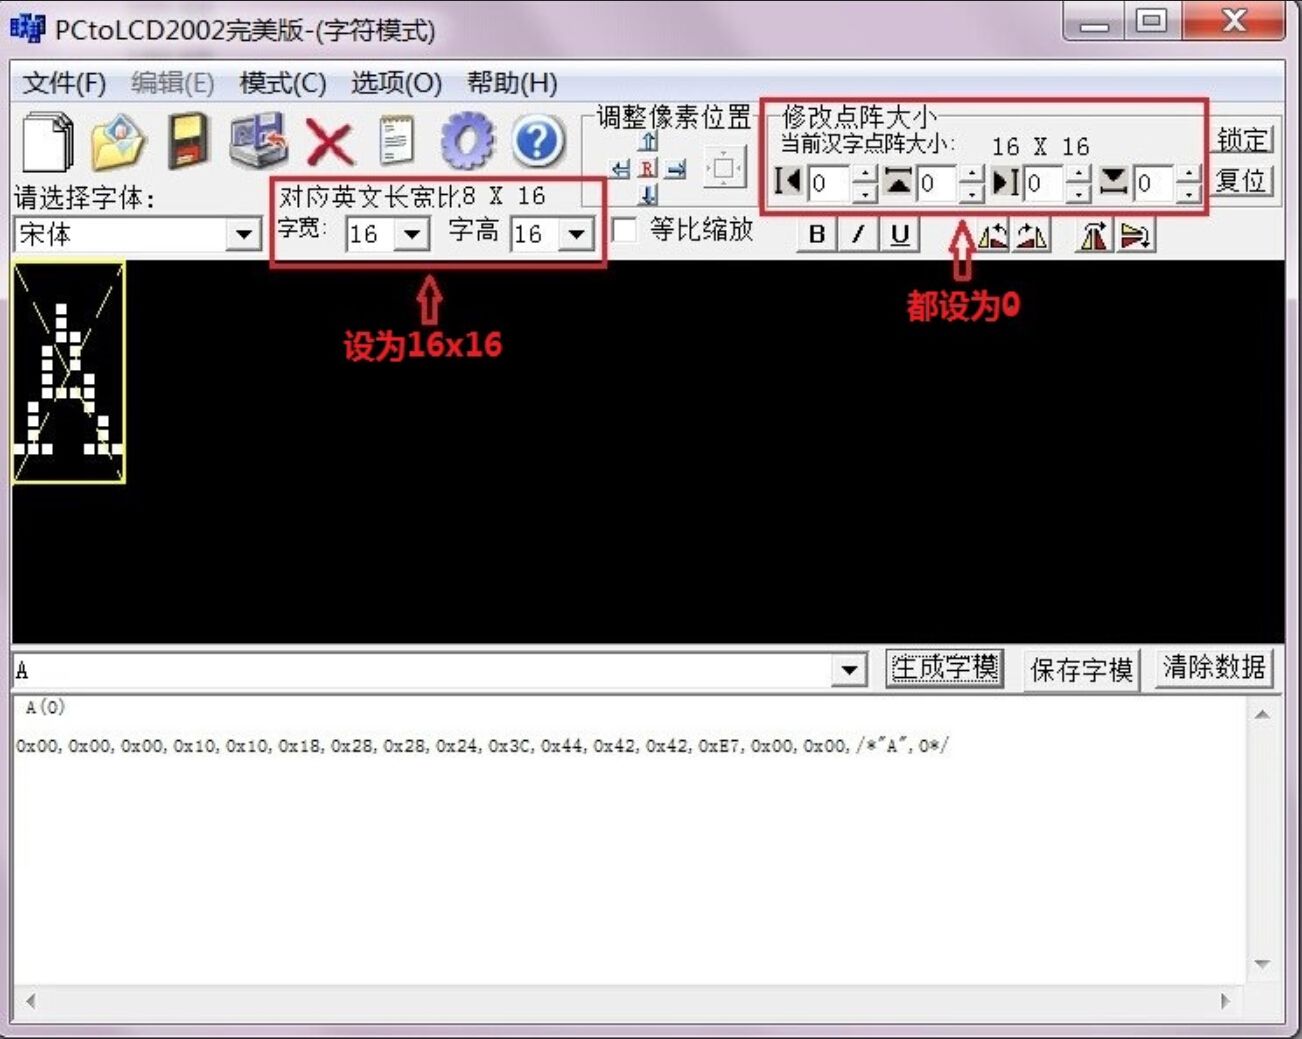Open the 宋体 font dropdown
1302x1039 pixels.
pyautogui.click(x=243, y=235)
